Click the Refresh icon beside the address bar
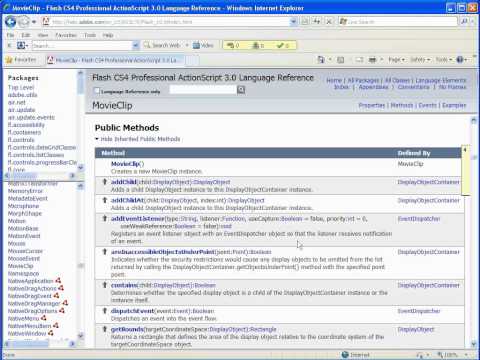Screen dimensions: 480x360 tap(316, 22)
